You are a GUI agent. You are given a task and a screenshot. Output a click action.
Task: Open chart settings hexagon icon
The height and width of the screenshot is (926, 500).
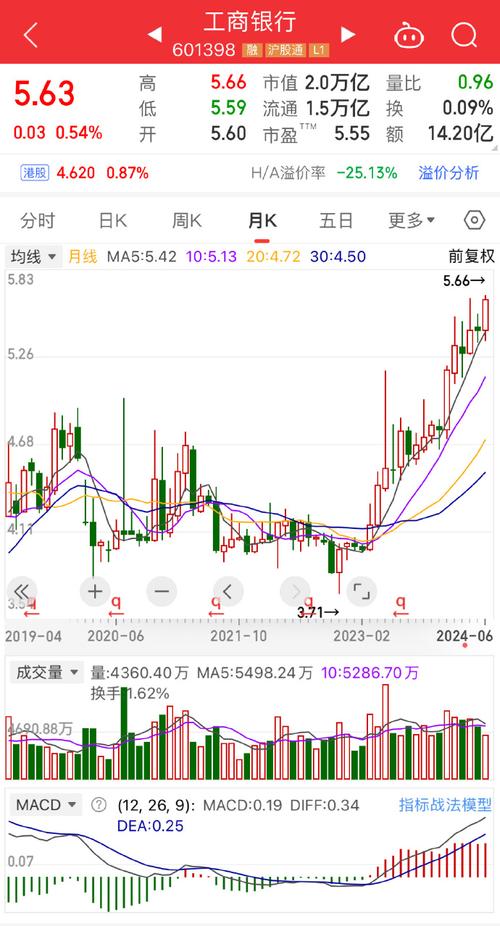tap(475, 220)
